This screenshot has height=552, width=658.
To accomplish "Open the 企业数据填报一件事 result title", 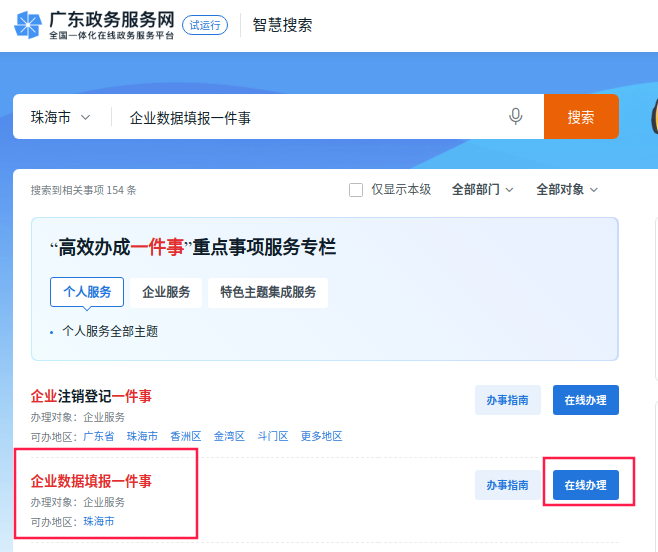I will click(x=91, y=481).
